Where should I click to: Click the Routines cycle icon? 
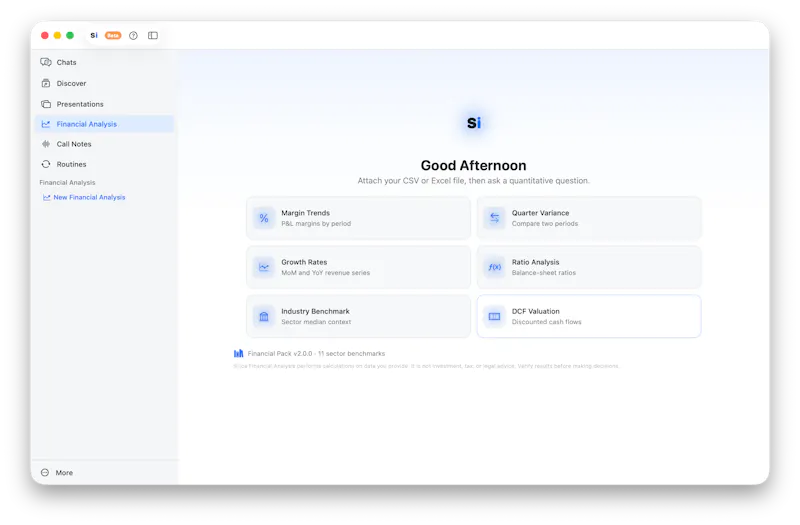pyautogui.click(x=46, y=164)
